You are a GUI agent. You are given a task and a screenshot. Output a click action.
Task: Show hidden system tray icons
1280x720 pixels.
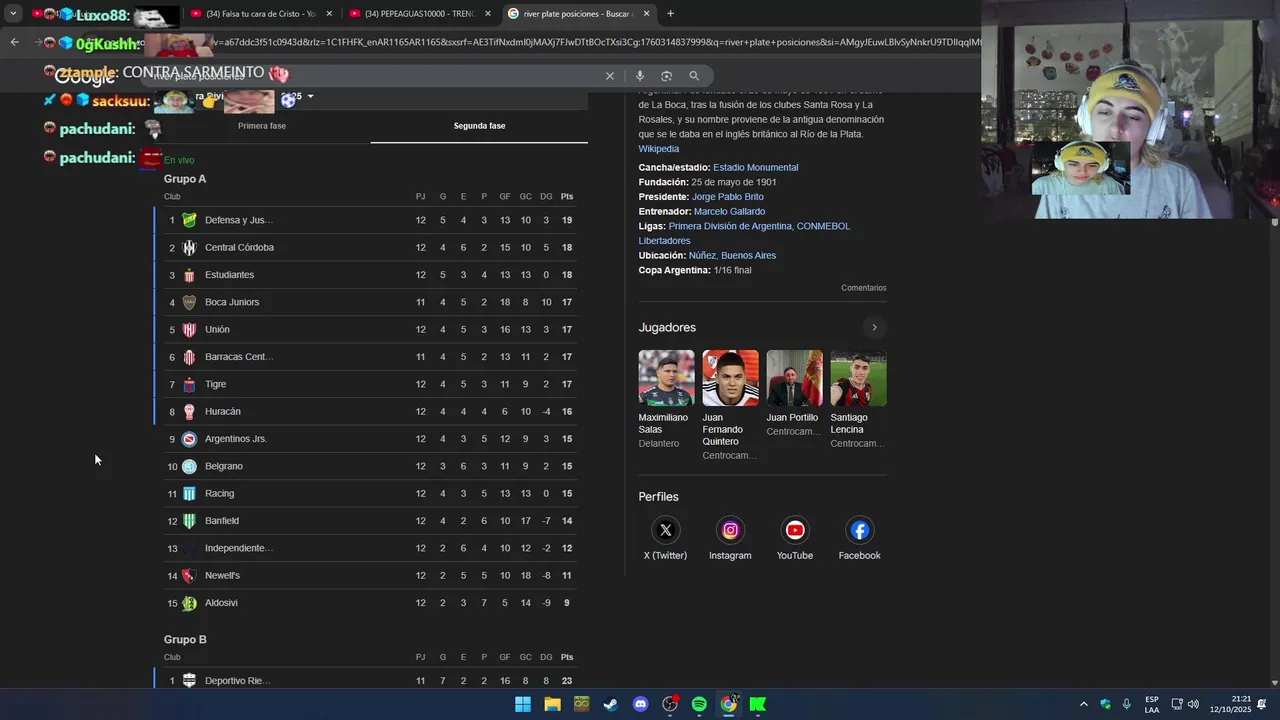(x=1083, y=704)
